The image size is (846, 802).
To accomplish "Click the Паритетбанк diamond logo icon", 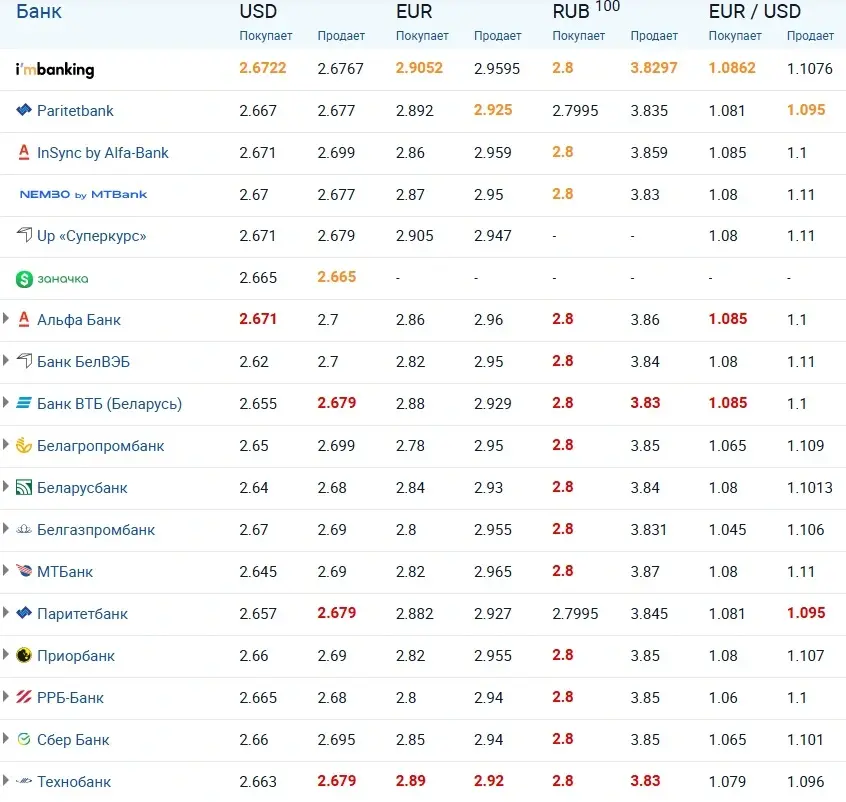I will pyautogui.click(x=24, y=613).
